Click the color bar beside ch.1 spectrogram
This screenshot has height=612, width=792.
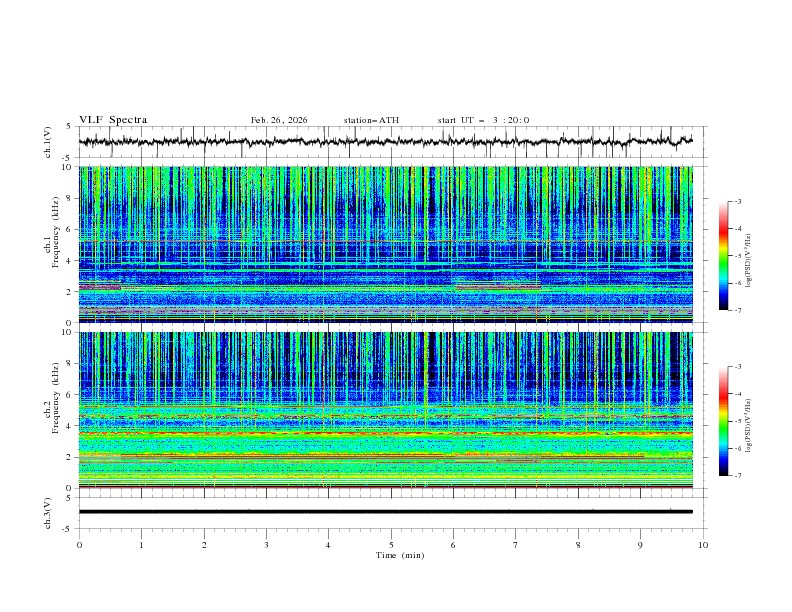click(723, 256)
